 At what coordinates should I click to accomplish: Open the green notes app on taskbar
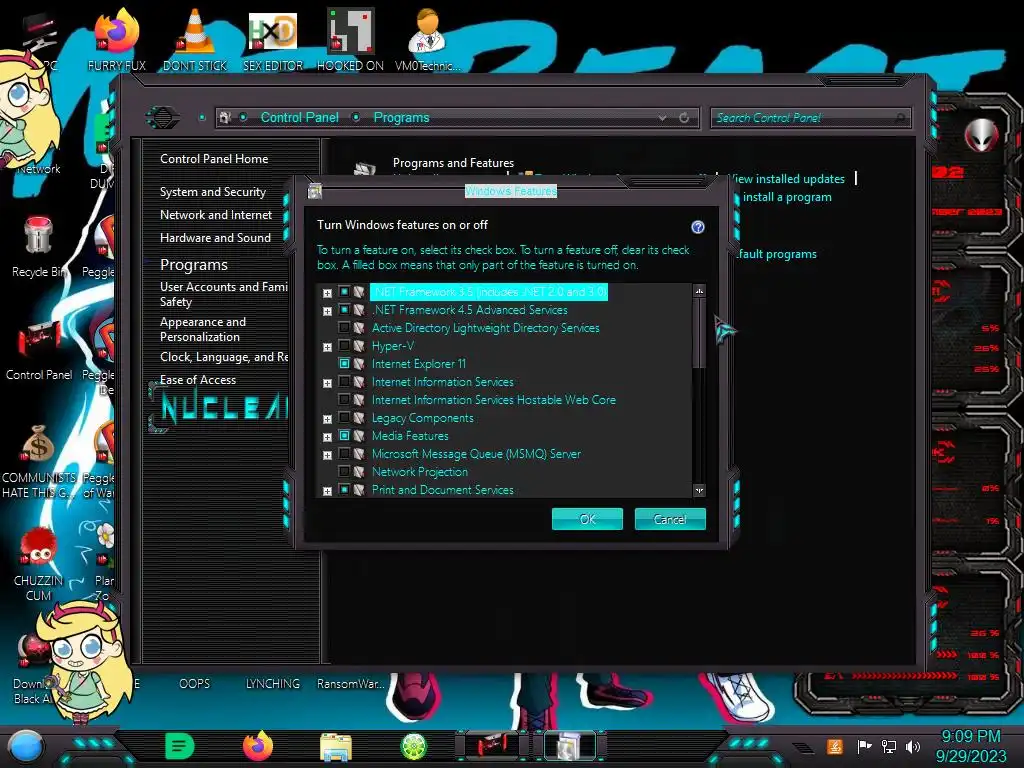(x=180, y=746)
